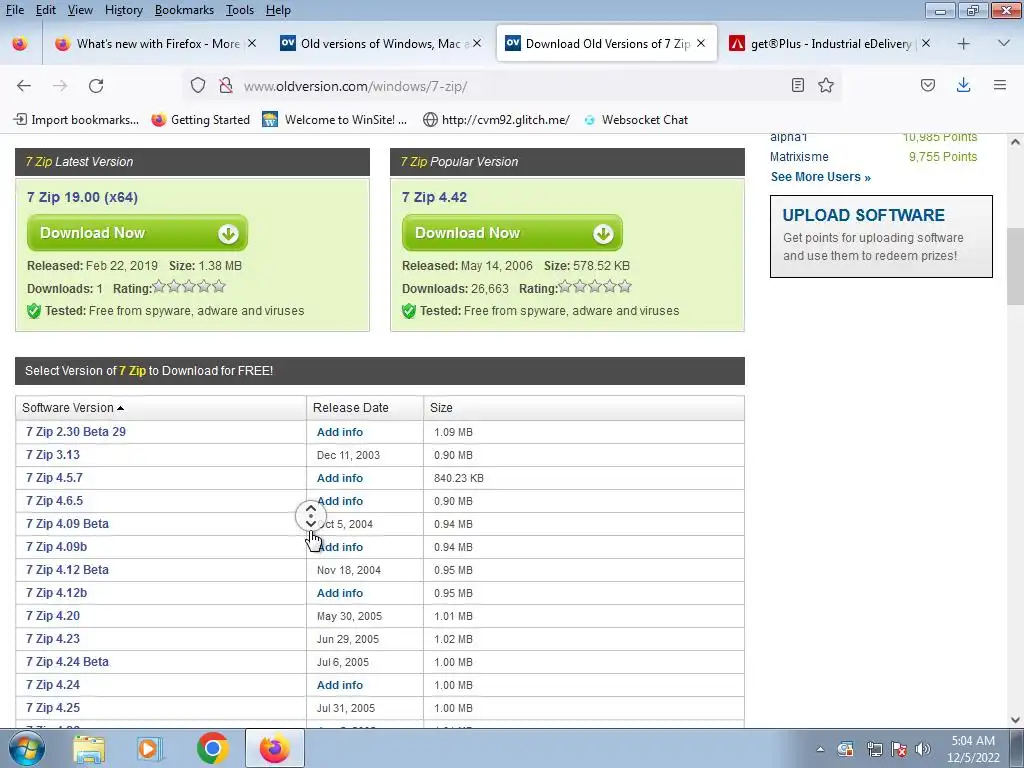Open the list all tabs dropdown
The width and height of the screenshot is (1024, 768).
pos(1004,44)
